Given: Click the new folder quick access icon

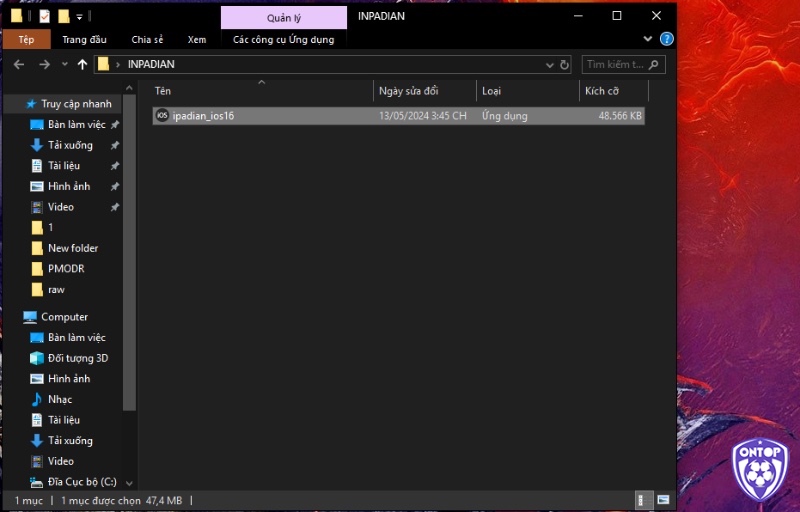Looking at the screenshot, I should click(x=64, y=16).
